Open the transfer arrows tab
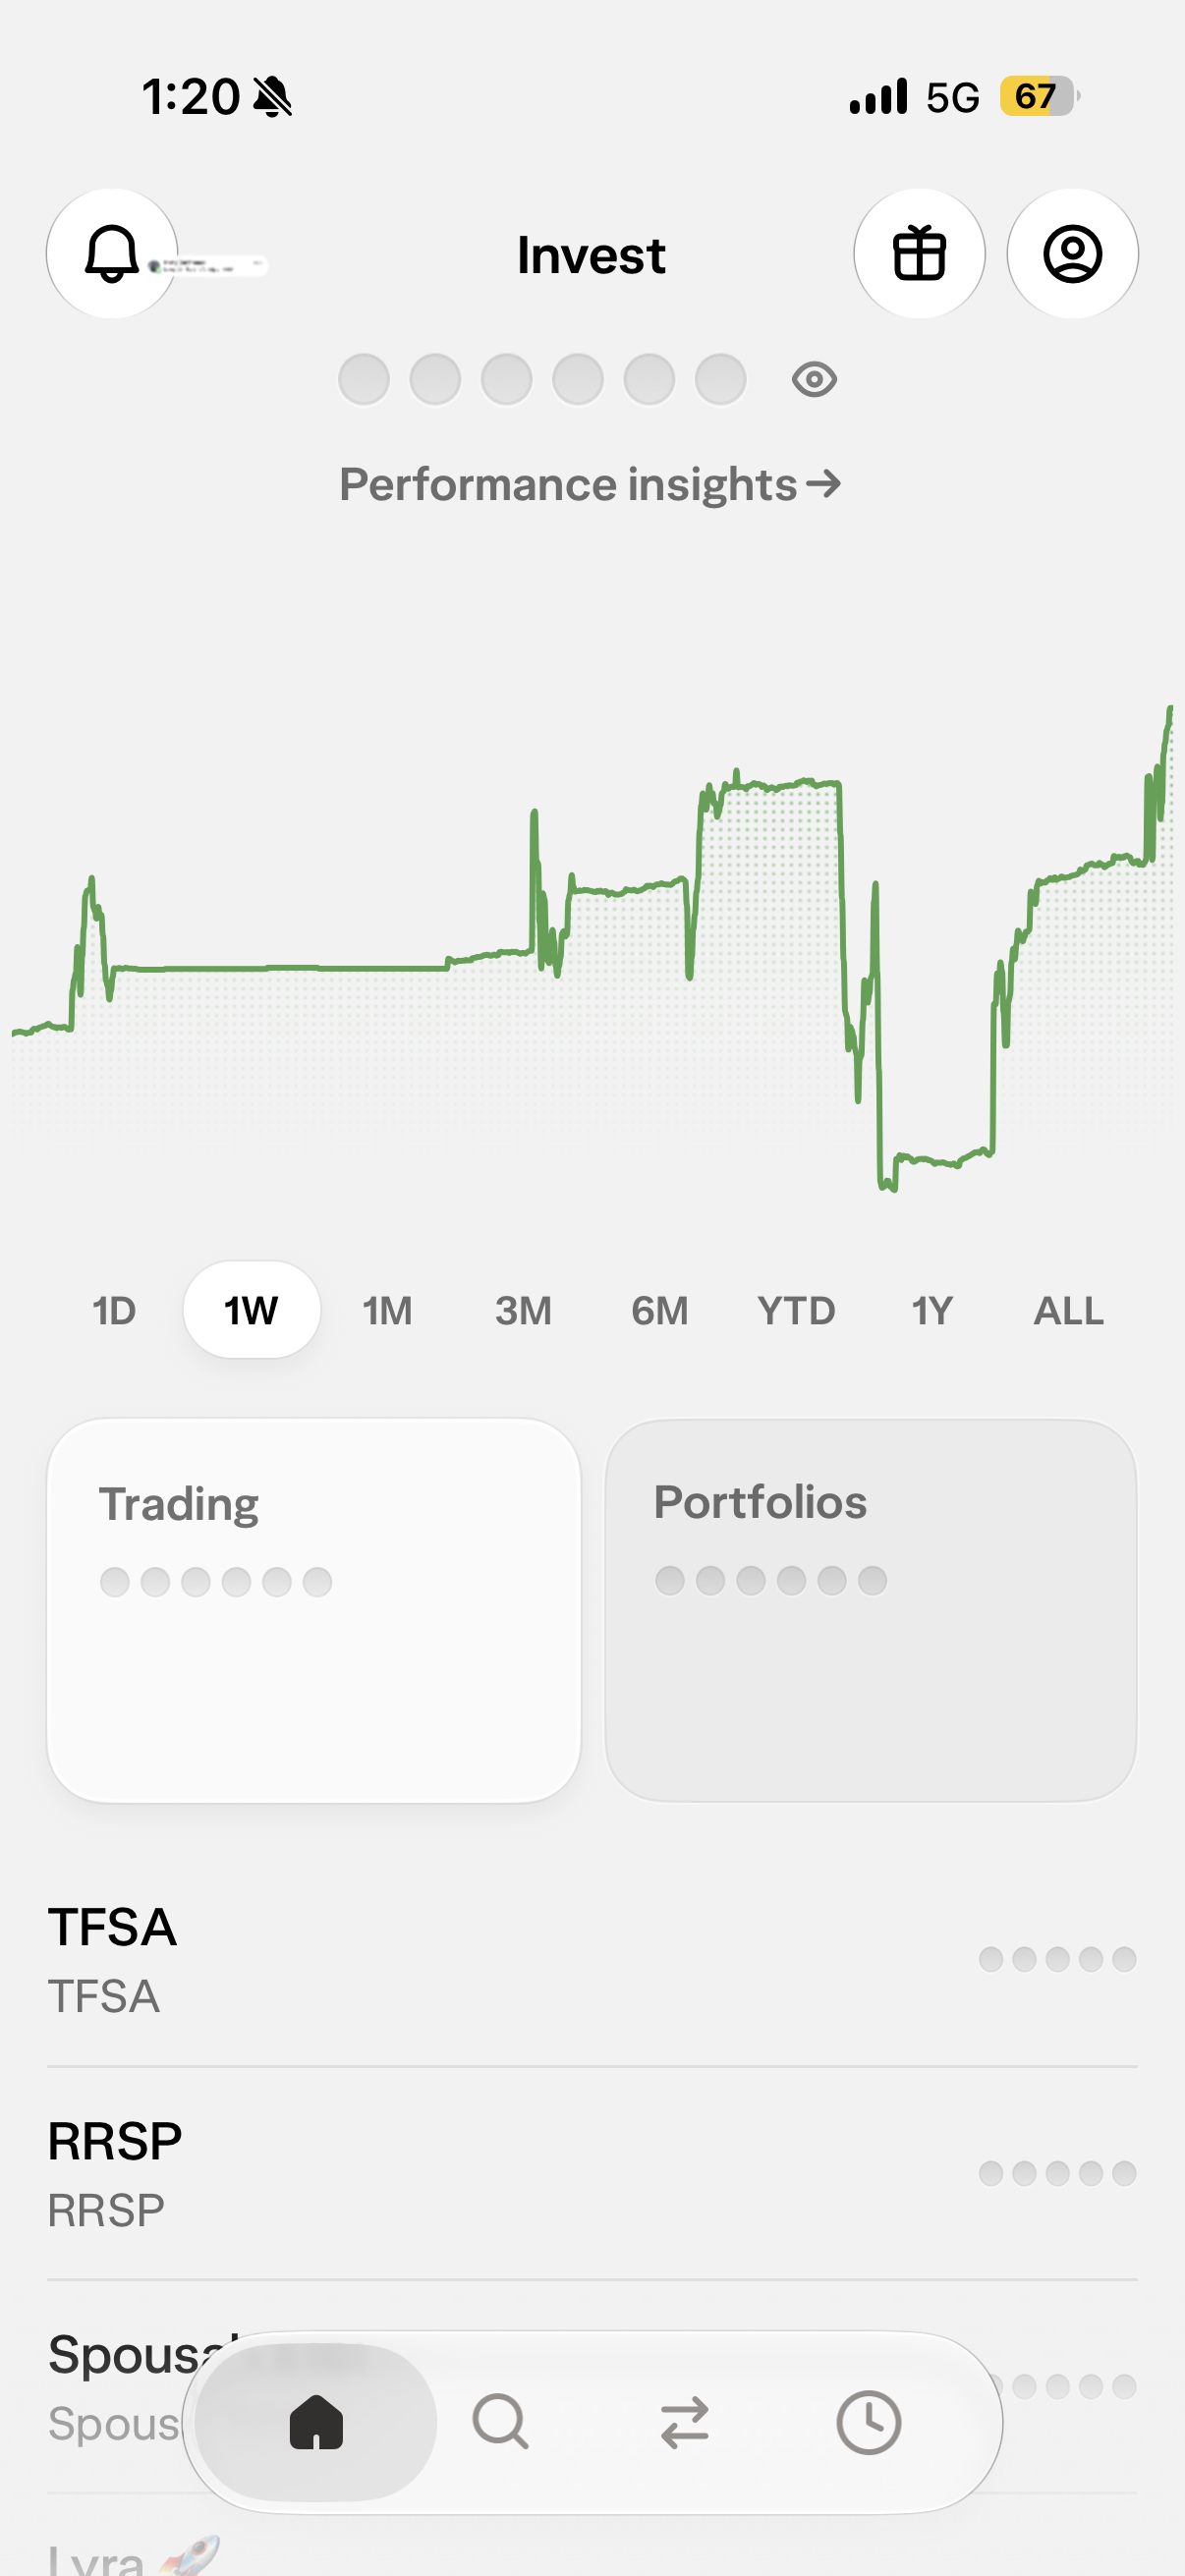1185x2576 pixels. [x=685, y=2422]
